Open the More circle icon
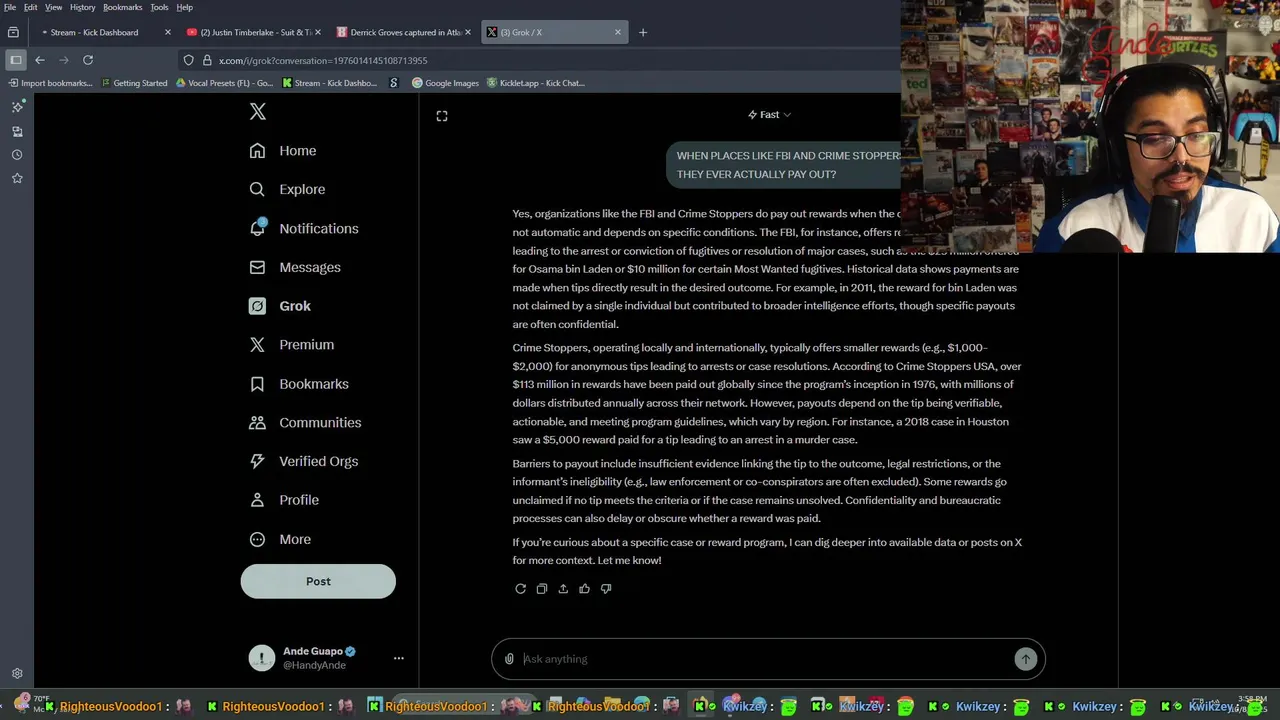 click(x=257, y=539)
